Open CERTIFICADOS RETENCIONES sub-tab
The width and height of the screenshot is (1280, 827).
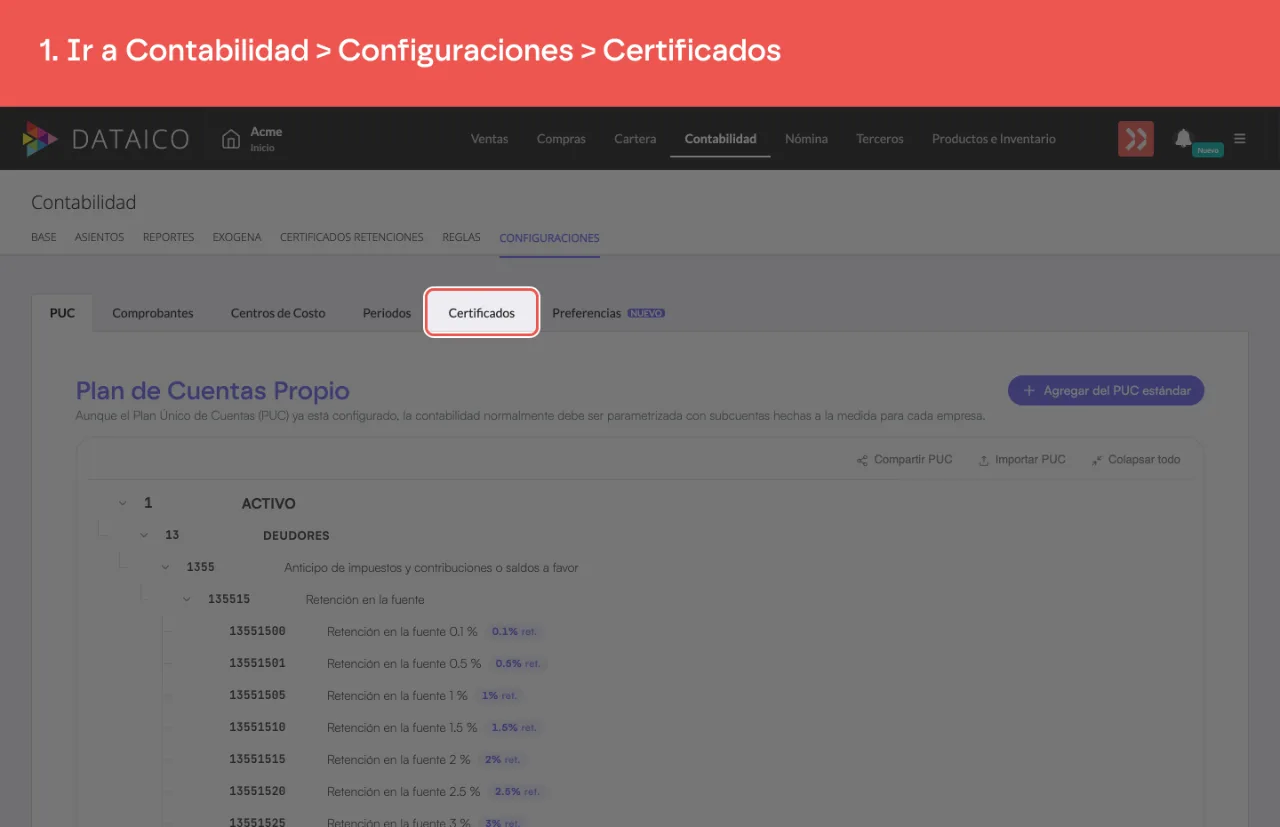click(352, 238)
